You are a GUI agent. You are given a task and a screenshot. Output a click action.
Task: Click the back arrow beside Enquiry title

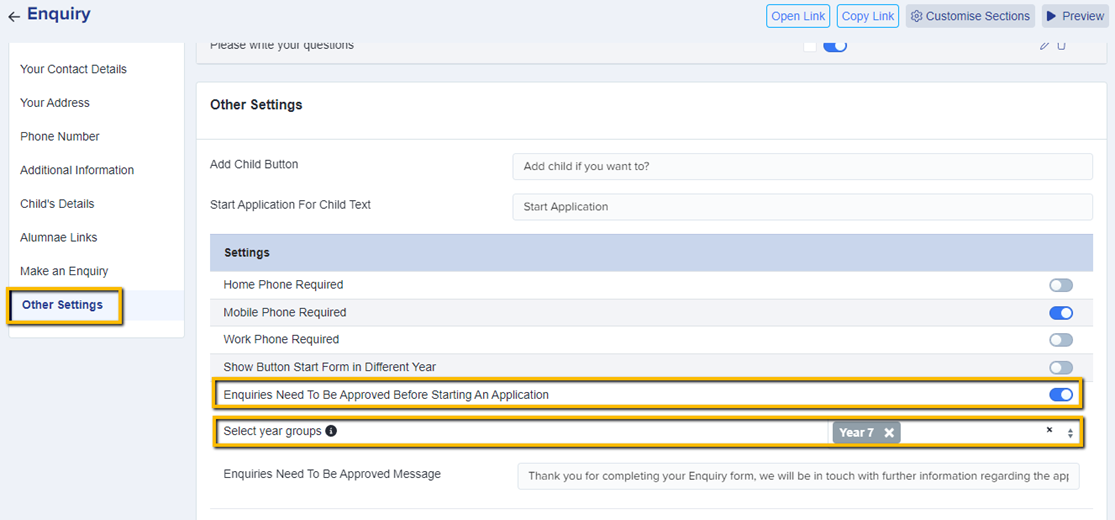pyautogui.click(x=14, y=16)
